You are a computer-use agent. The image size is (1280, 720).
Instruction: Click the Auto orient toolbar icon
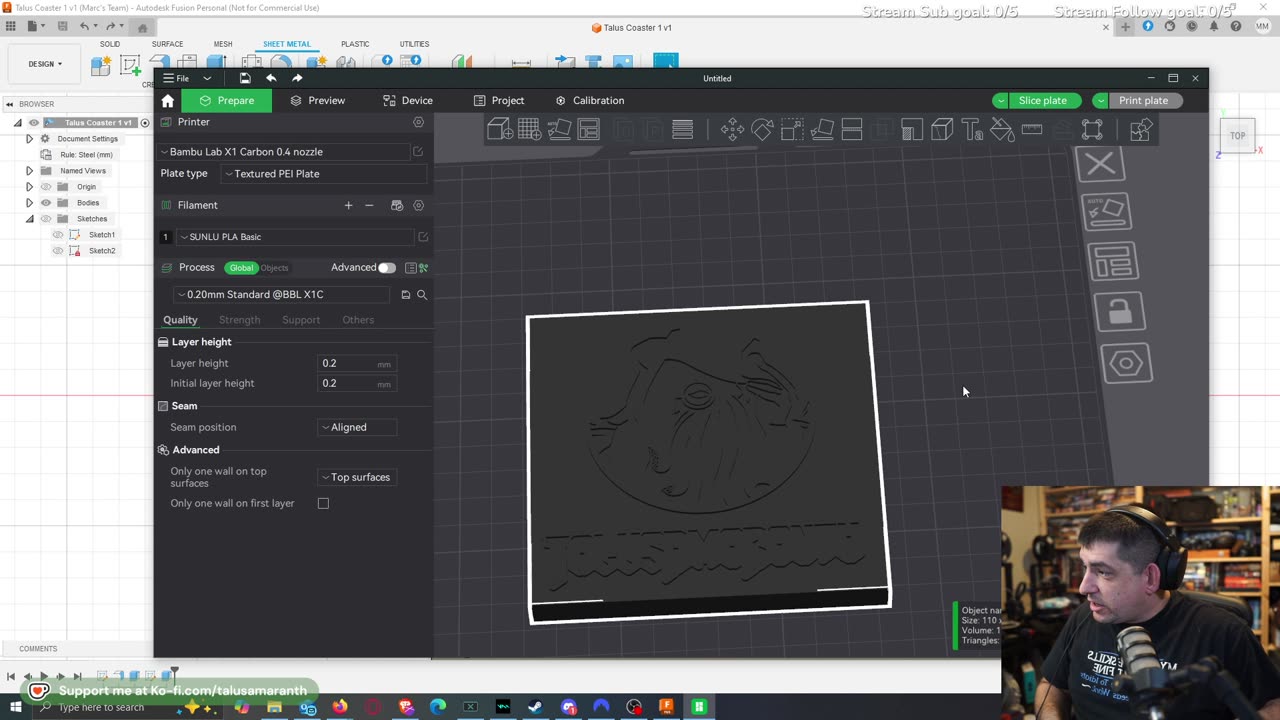pos(559,129)
